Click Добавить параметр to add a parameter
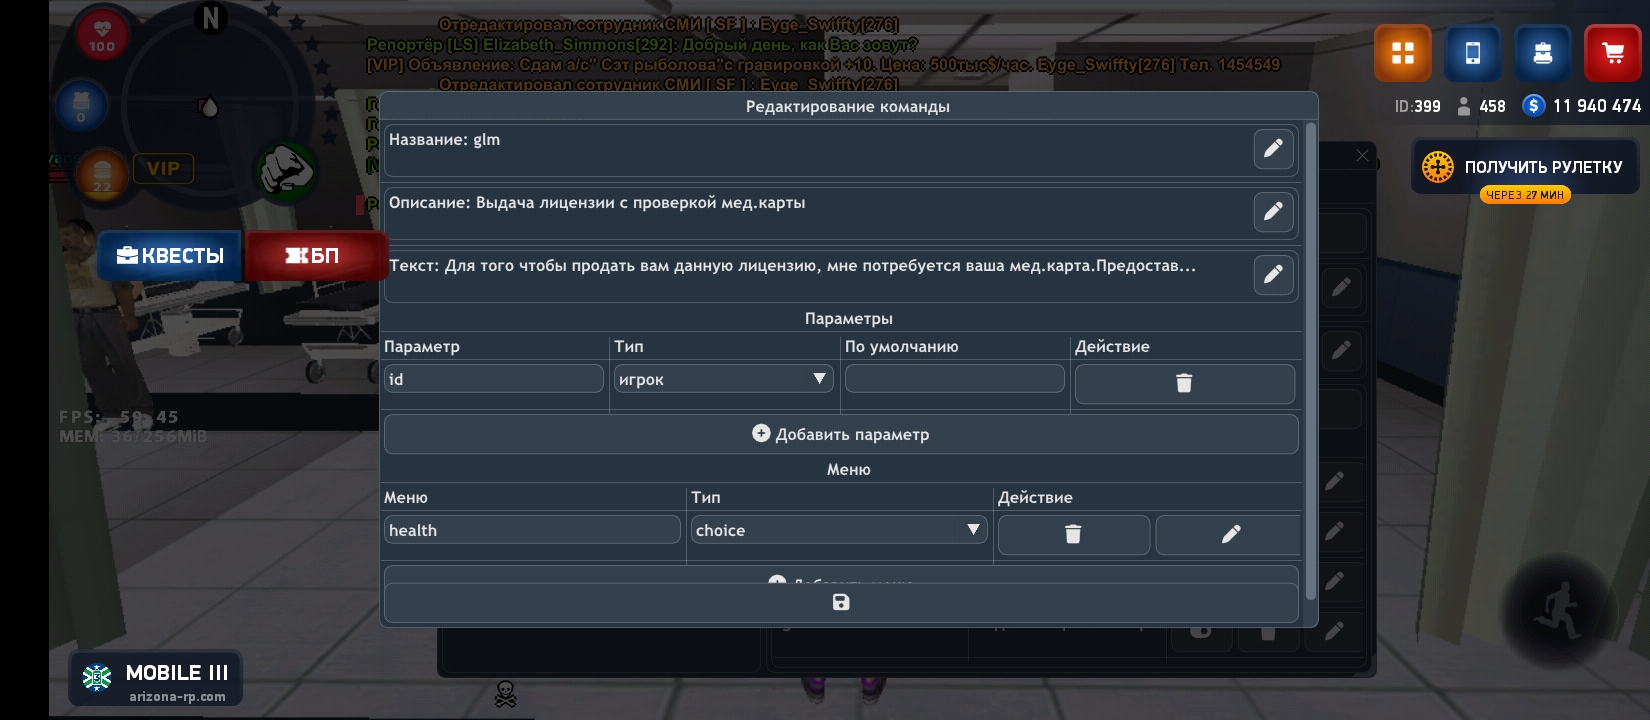This screenshot has width=1650, height=720. pos(841,434)
